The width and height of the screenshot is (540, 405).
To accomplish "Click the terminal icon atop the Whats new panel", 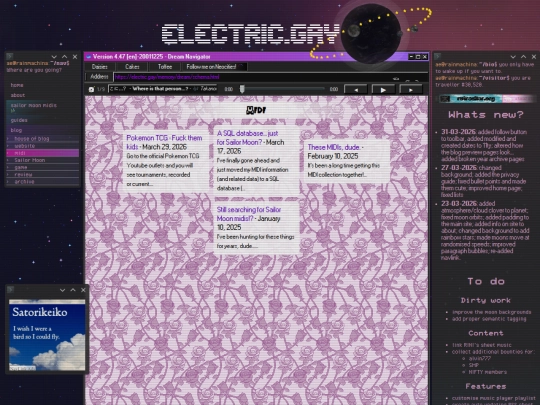I will pos(437,56).
